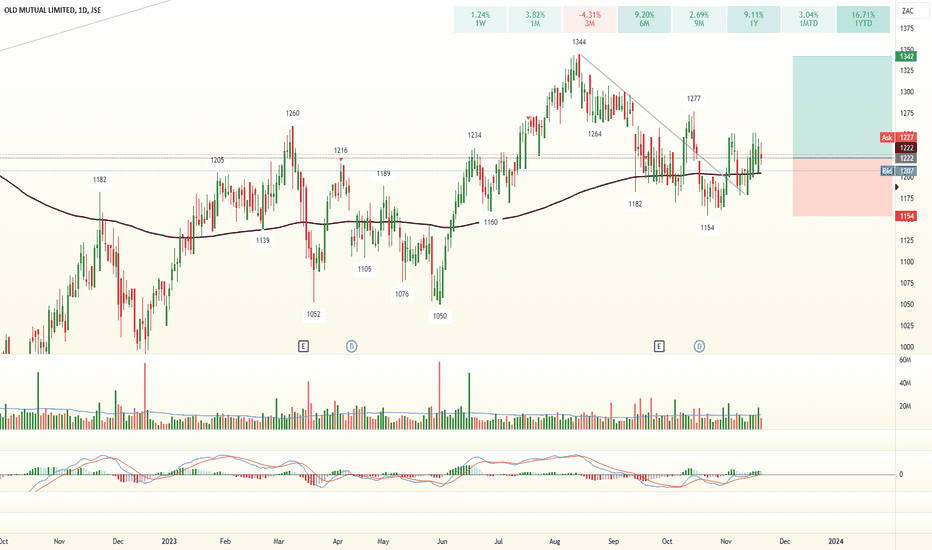Click the 1189 price label

click(x=383, y=174)
